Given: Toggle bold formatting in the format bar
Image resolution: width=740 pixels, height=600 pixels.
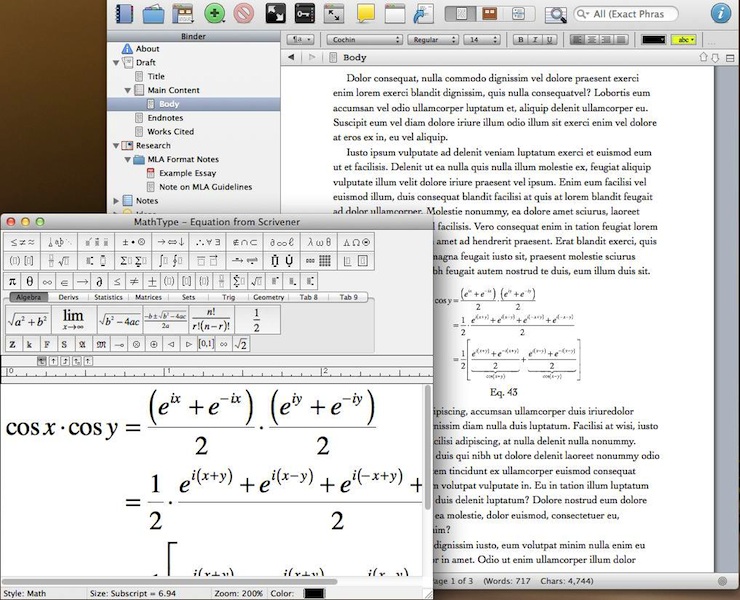Looking at the screenshot, I should pos(521,39).
